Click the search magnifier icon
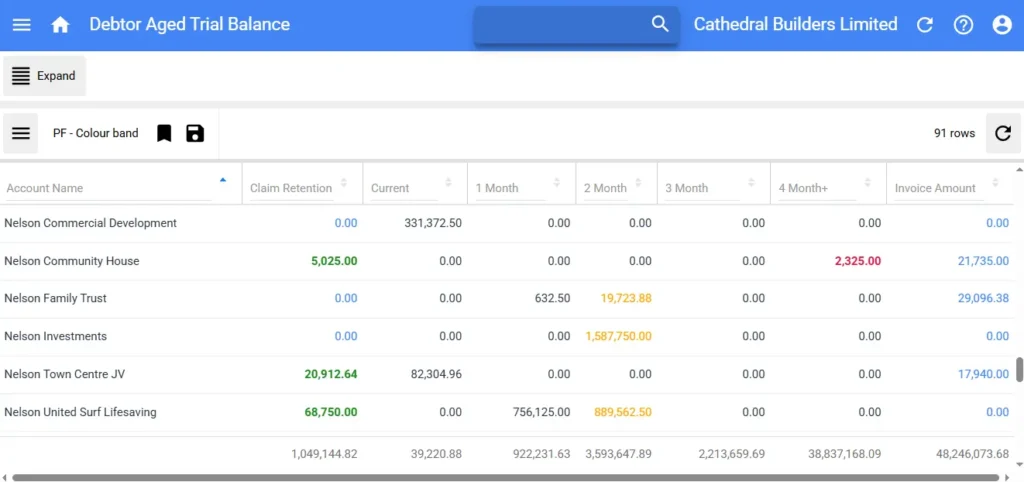This screenshot has height=482, width=1024. 660,24
